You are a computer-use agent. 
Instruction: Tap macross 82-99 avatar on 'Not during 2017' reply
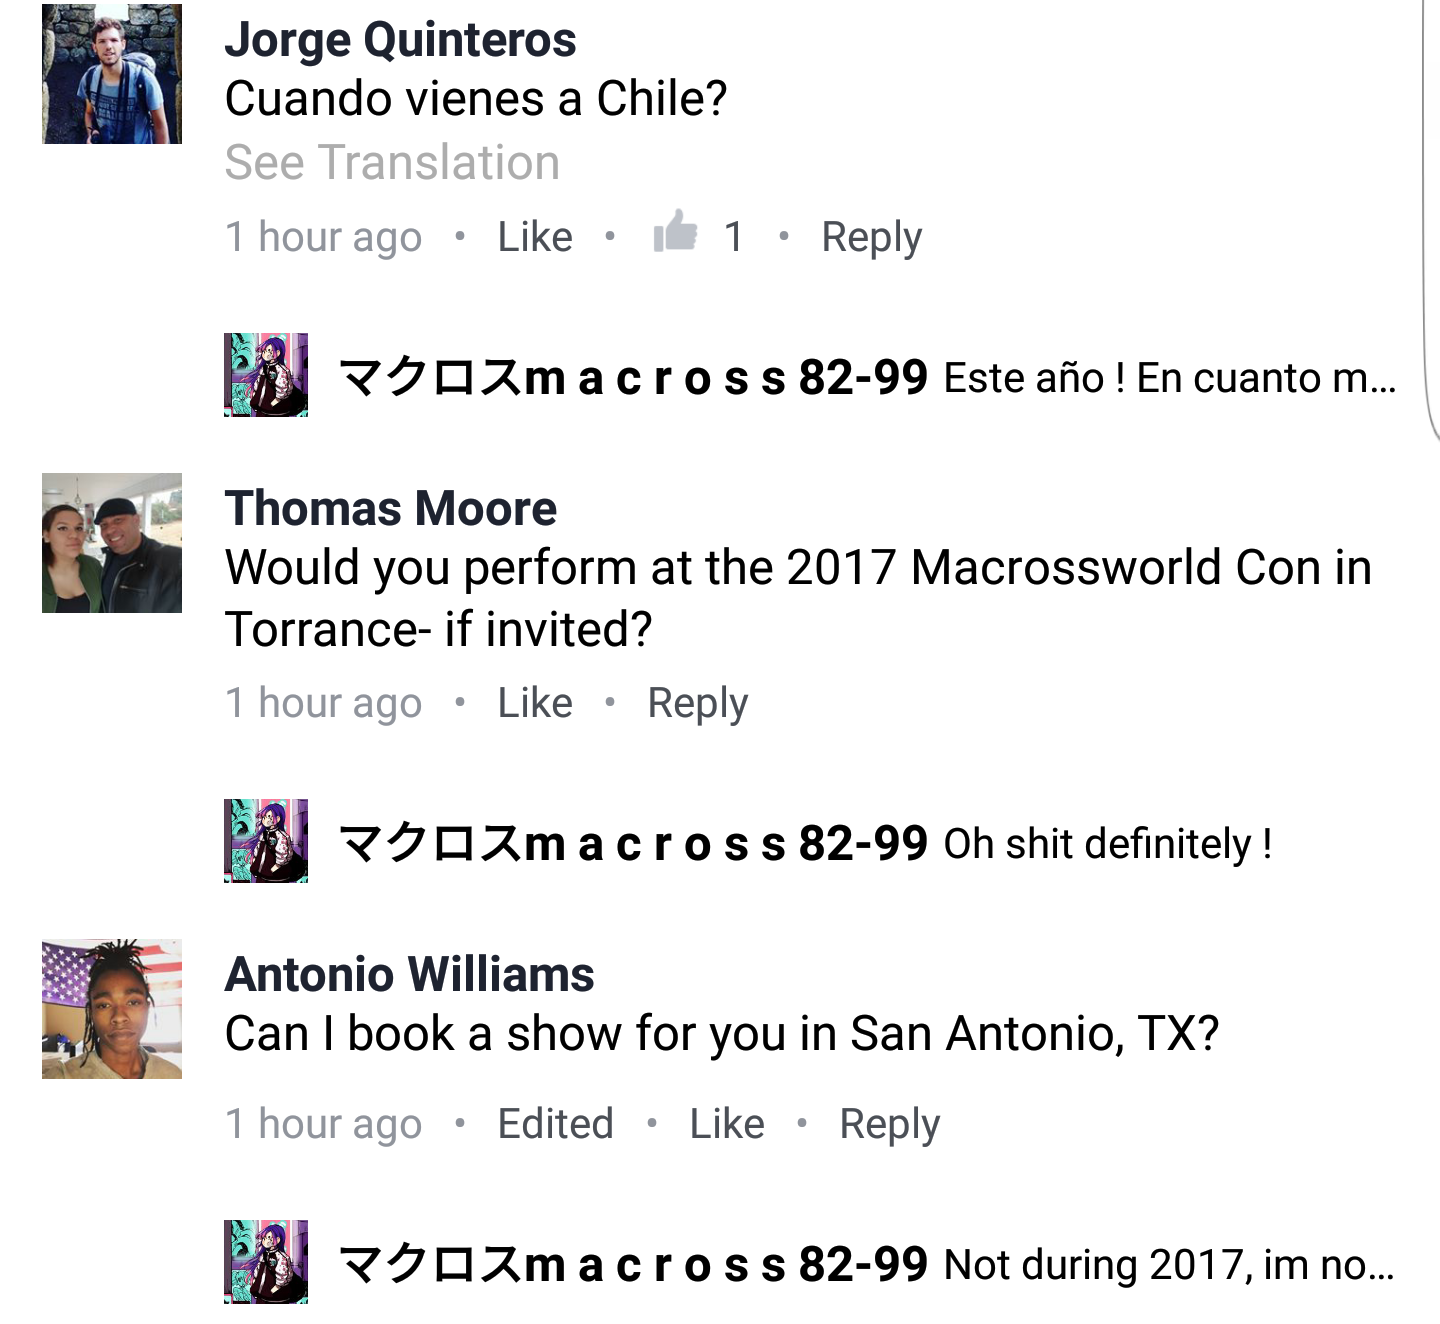(x=266, y=1262)
